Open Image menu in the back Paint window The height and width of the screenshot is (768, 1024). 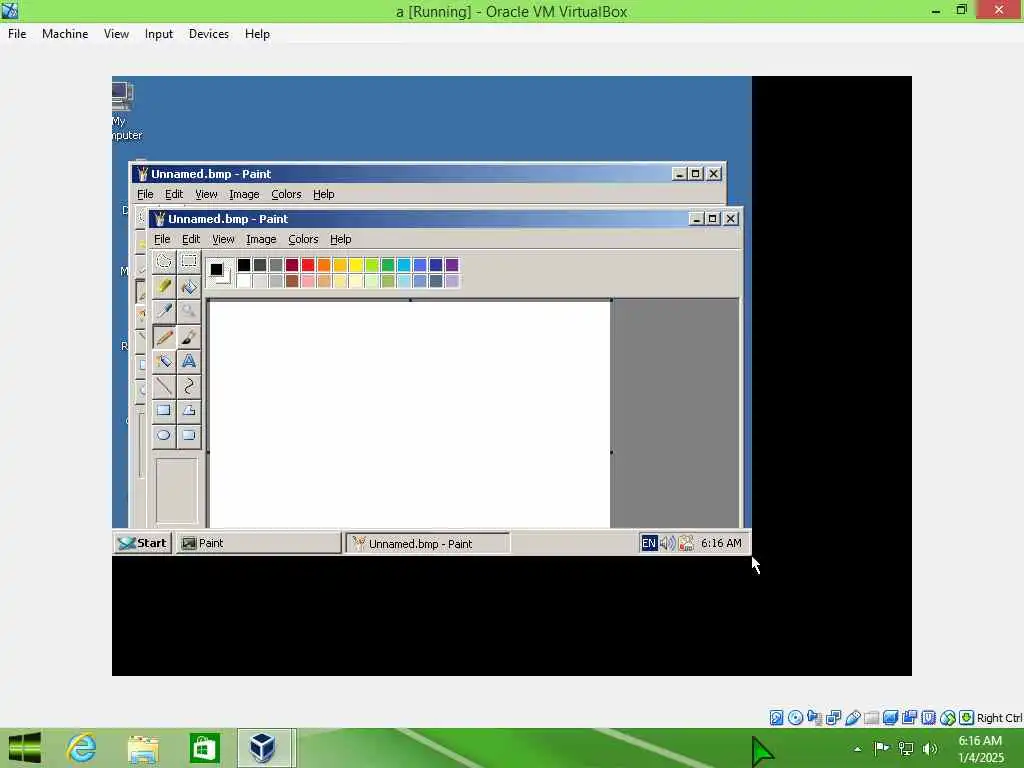[x=244, y=194]
